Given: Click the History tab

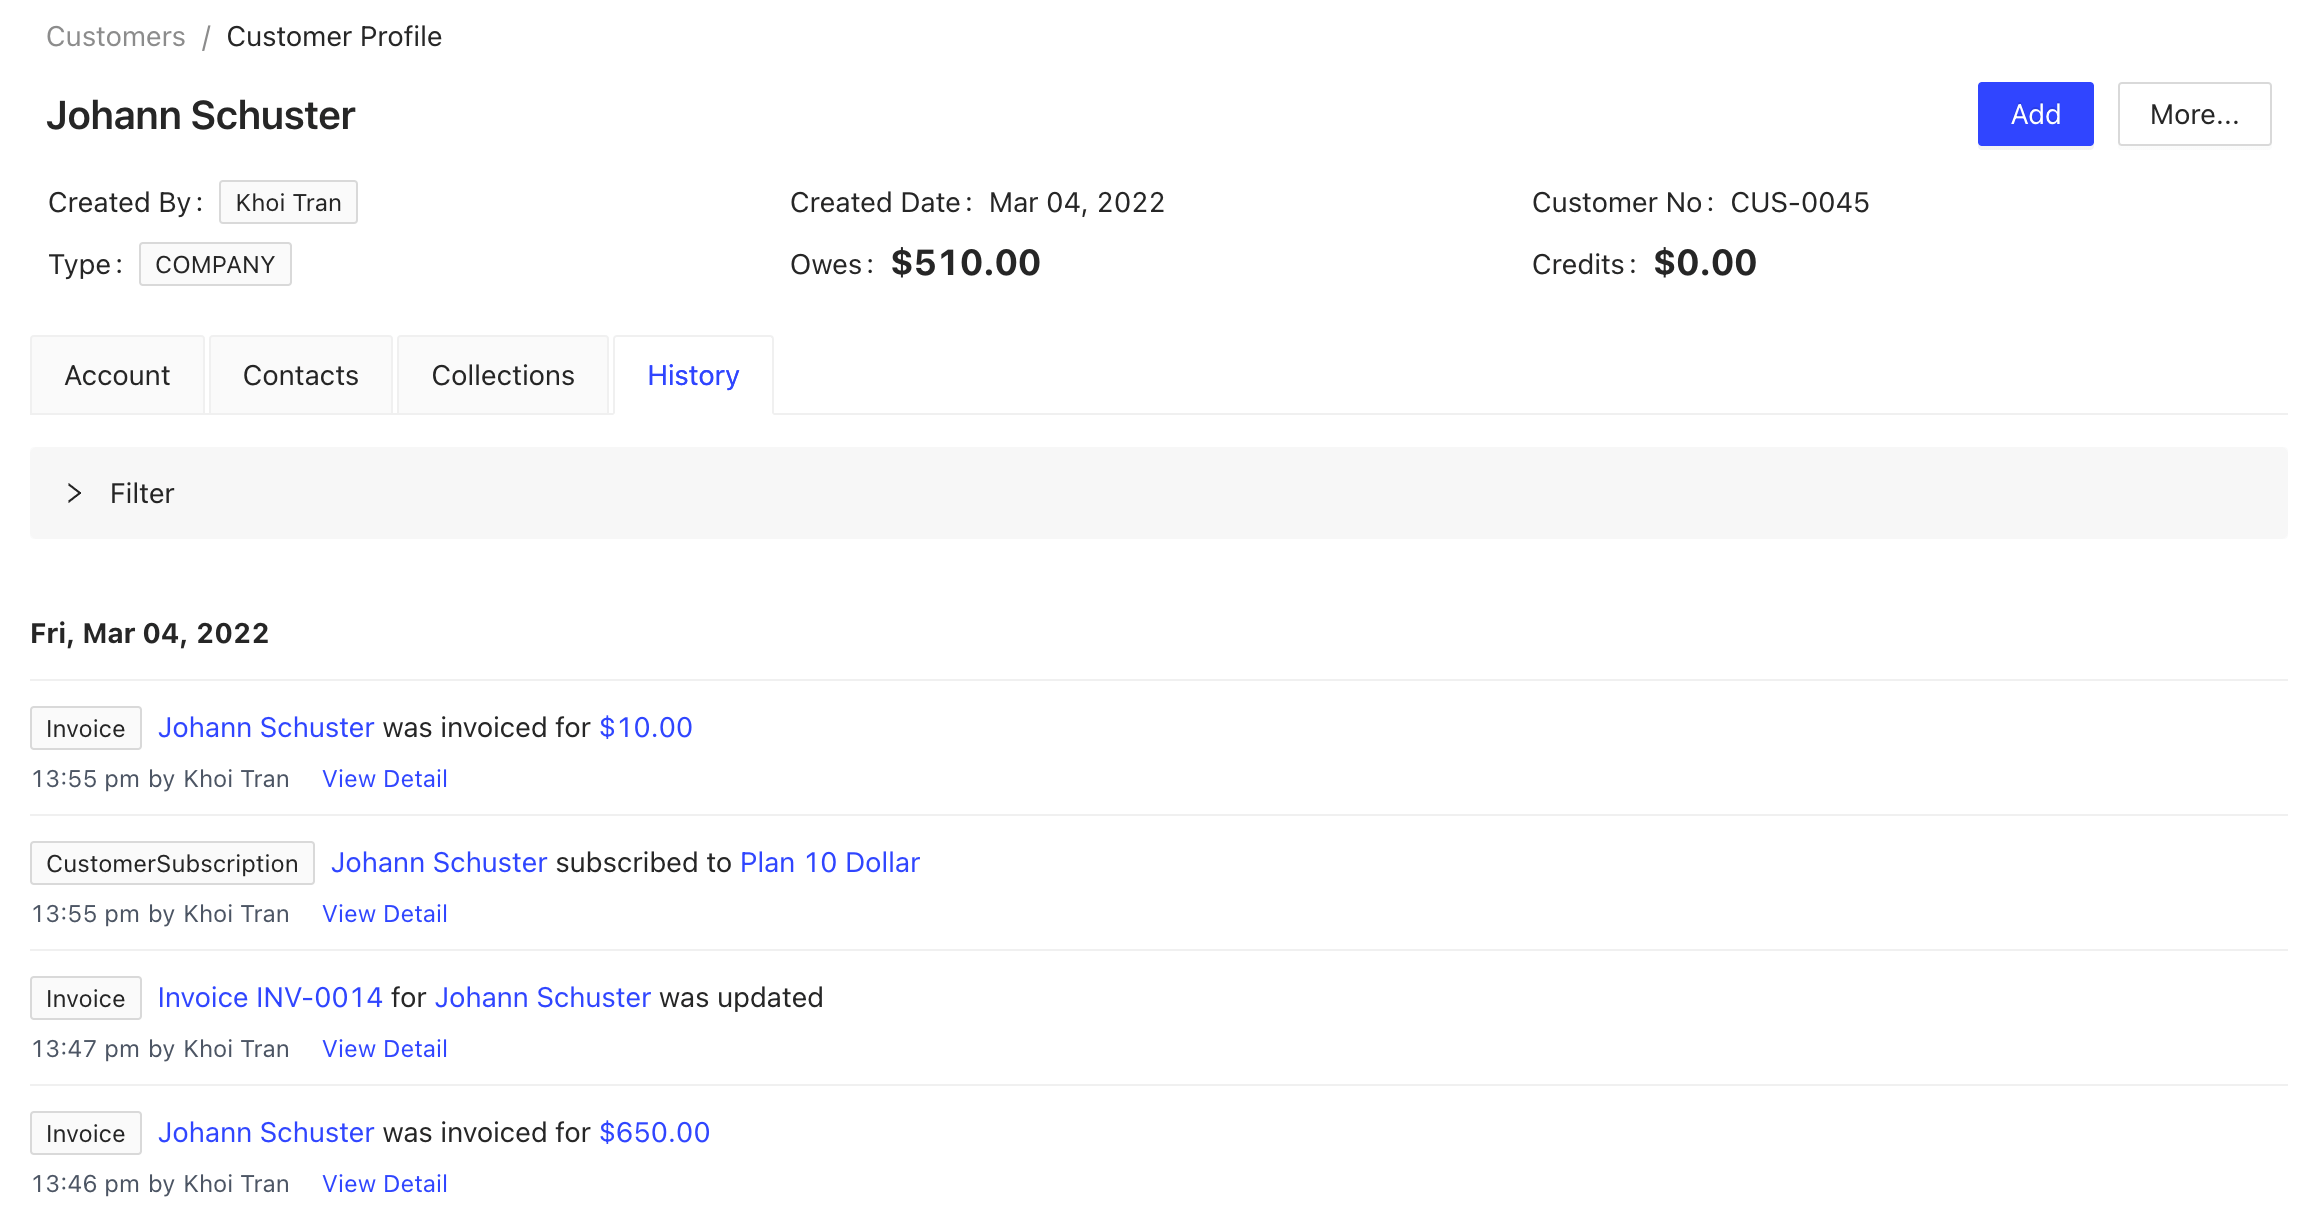Looking at the screenshot, I should 692,375.
